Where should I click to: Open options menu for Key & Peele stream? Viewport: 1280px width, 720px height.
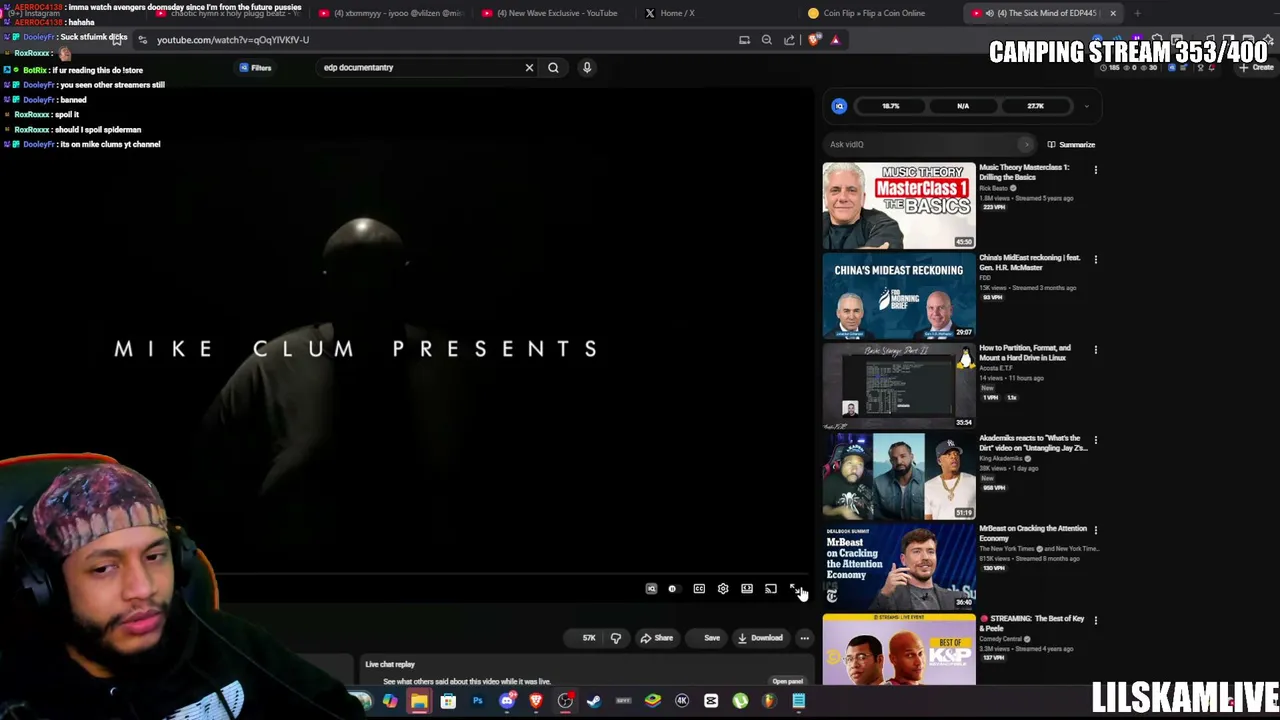click(x=1096, y=620)
